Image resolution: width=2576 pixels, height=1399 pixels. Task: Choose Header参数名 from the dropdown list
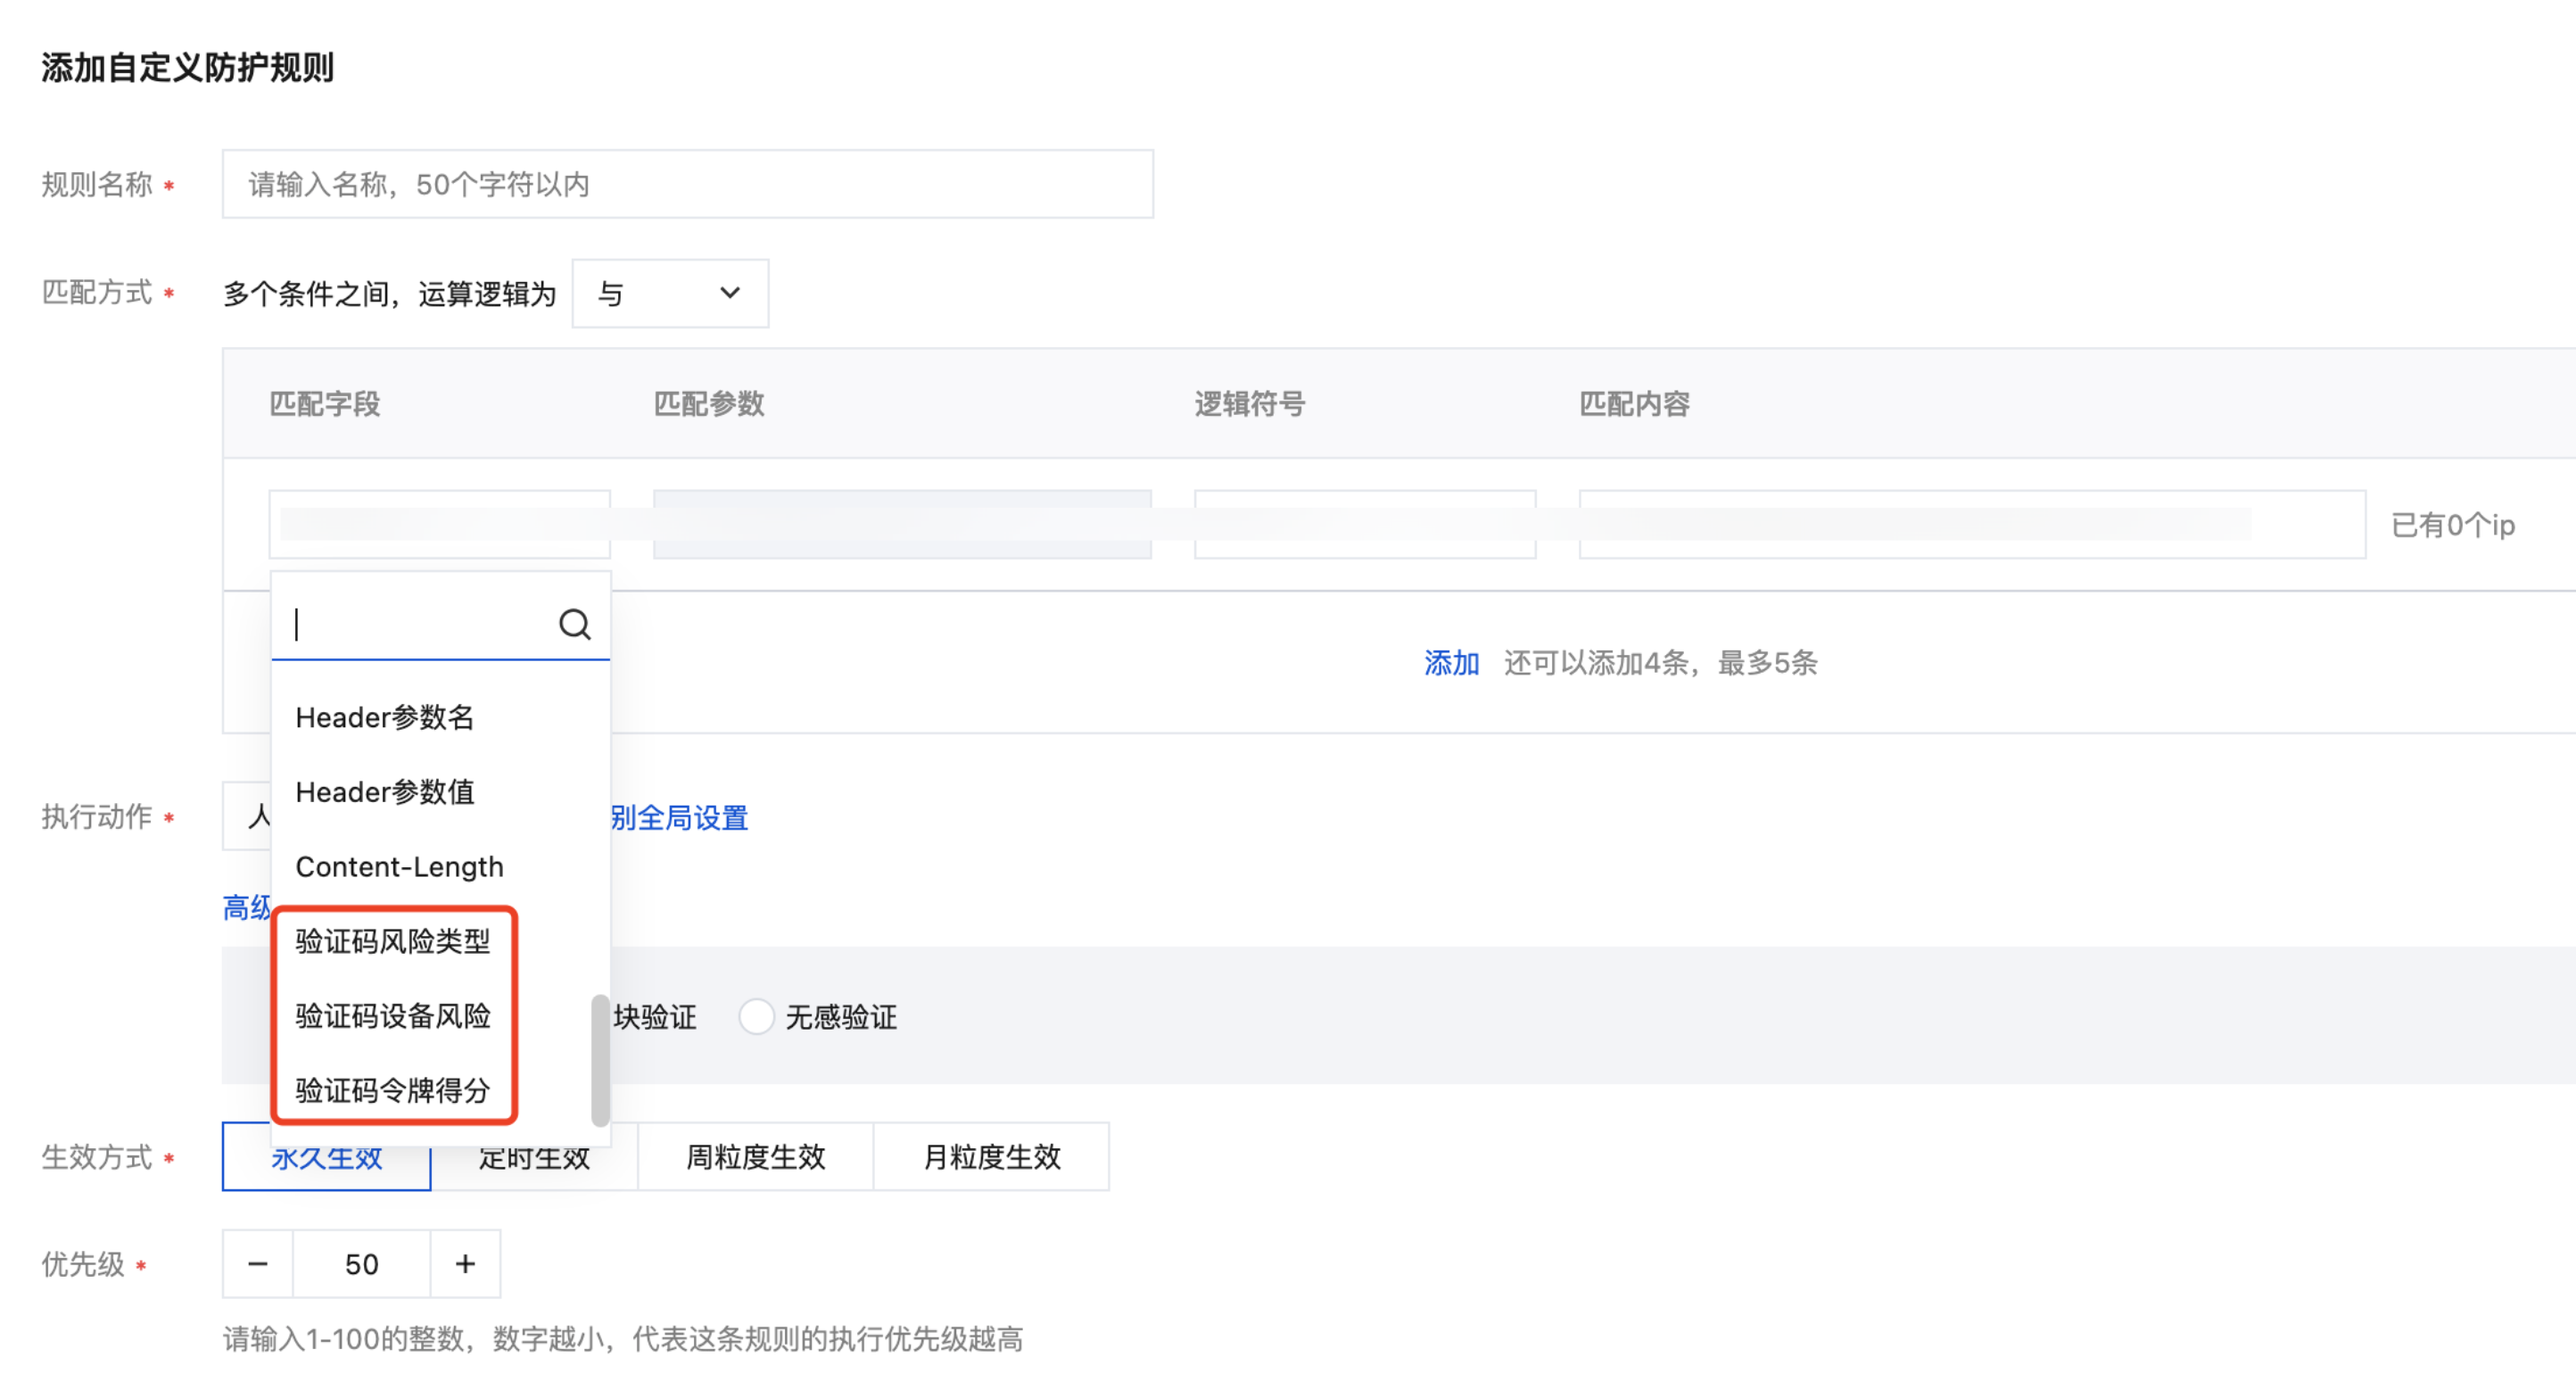385,717
